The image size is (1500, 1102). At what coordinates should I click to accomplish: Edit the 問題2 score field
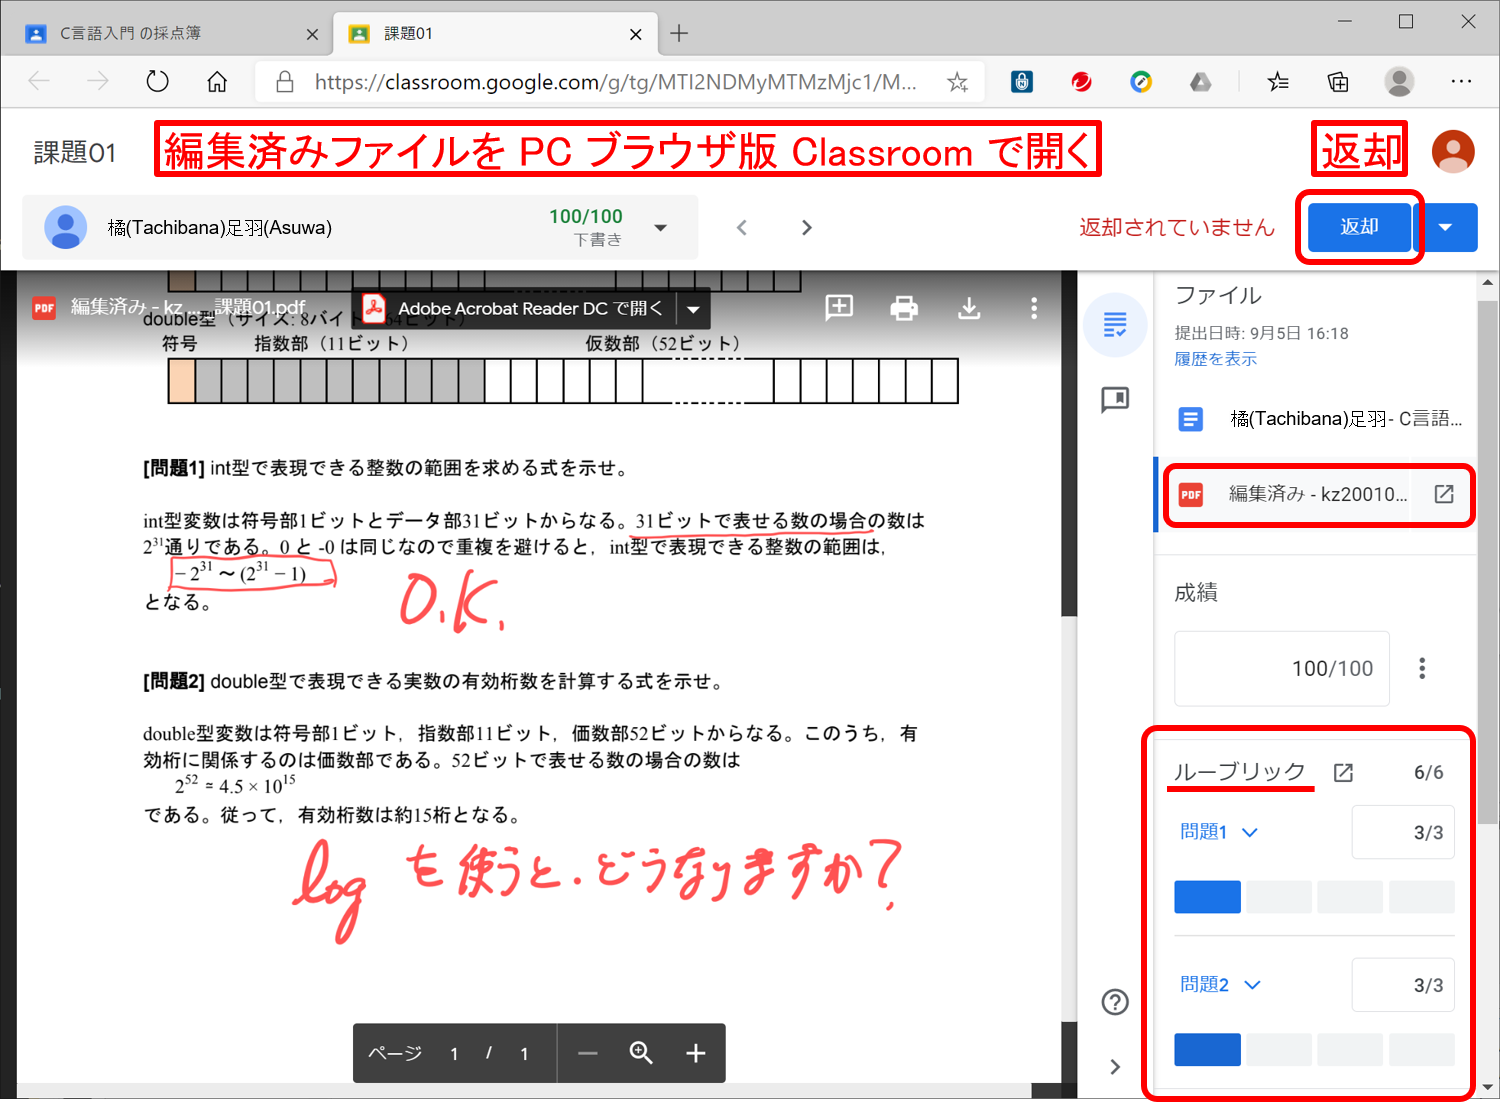pyautogui.click(x=1402, y=985)
